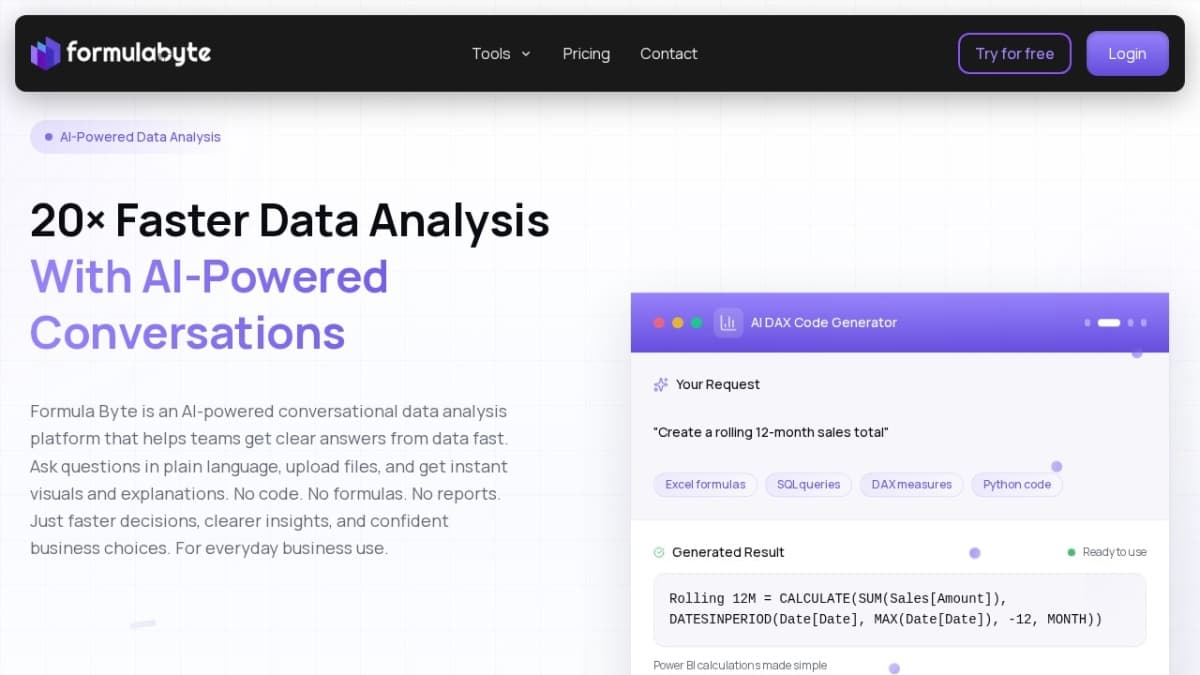Screen dimensions: 1200x675
Task: Select the SQL queries chip
Action: pos(808,485)
